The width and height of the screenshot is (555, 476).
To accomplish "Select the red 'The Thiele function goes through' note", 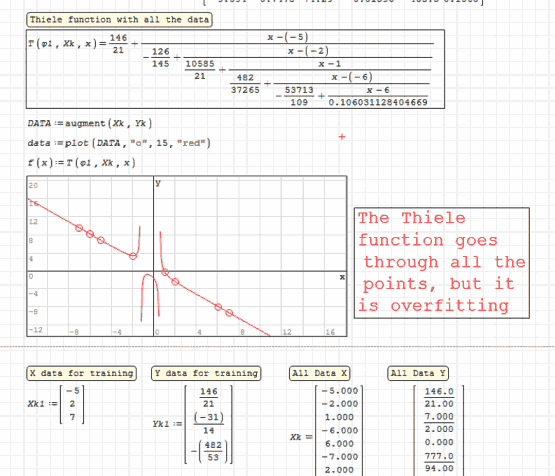I will [x=442, y=263].
